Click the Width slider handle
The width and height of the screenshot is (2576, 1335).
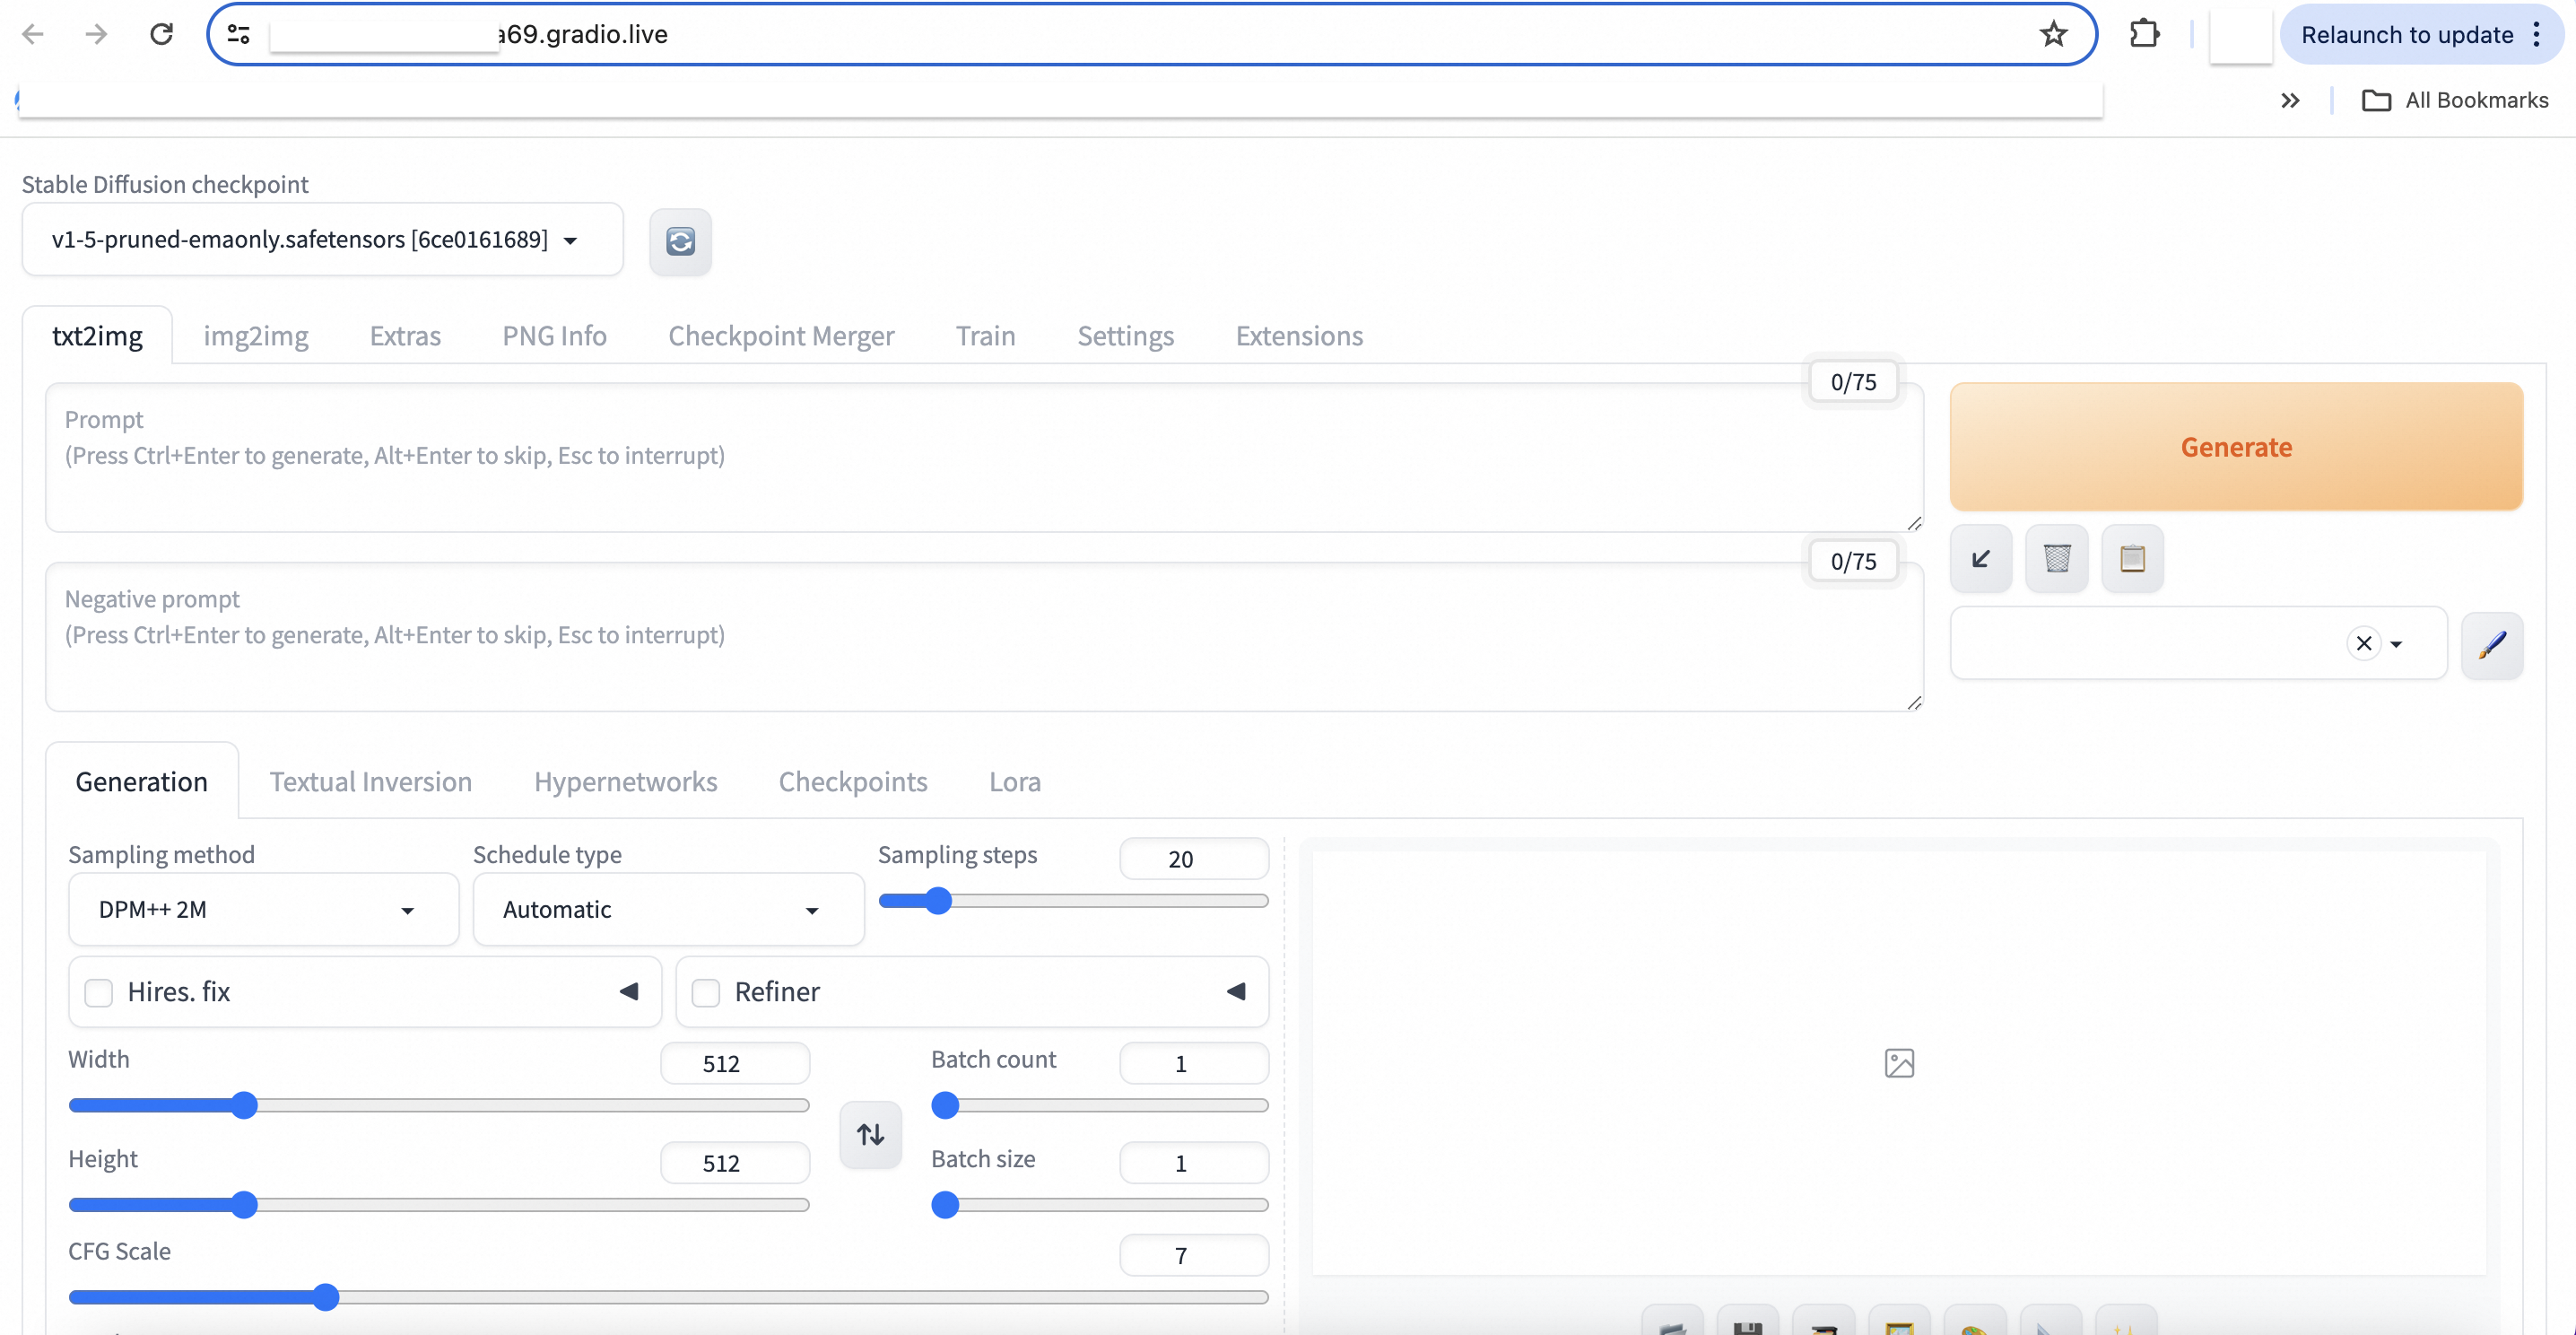click(244, 1105)
